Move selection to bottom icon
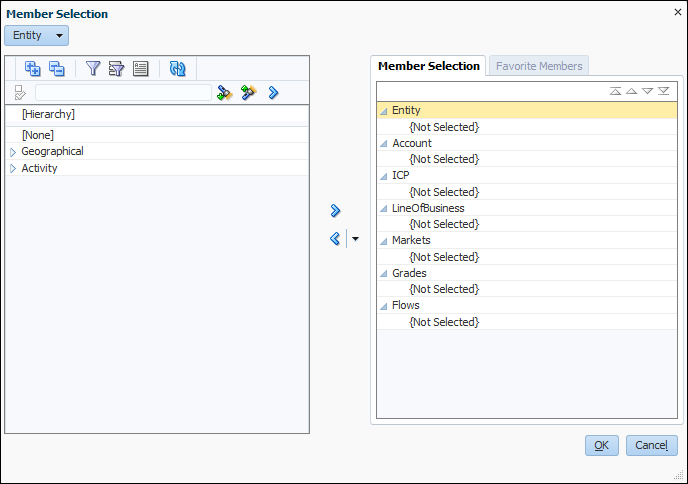688x484 pixels. (x=663, y=91)
